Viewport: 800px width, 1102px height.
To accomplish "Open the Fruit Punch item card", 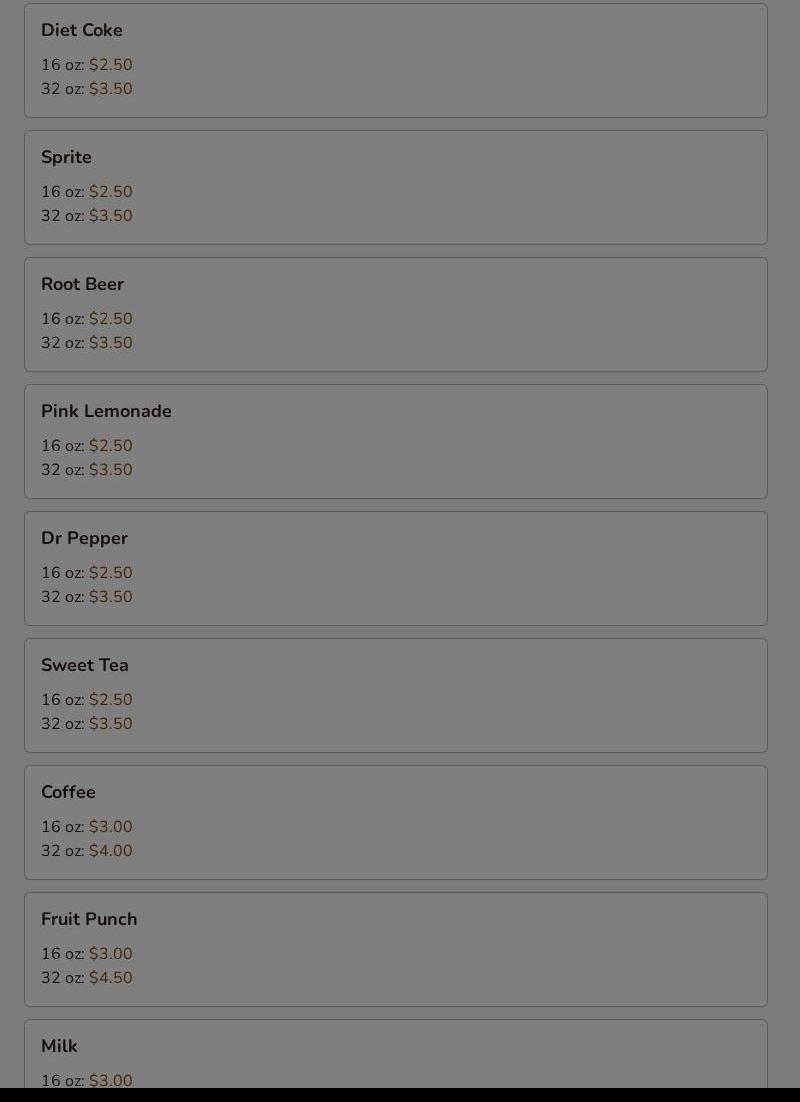I will (x=396, y=949).
